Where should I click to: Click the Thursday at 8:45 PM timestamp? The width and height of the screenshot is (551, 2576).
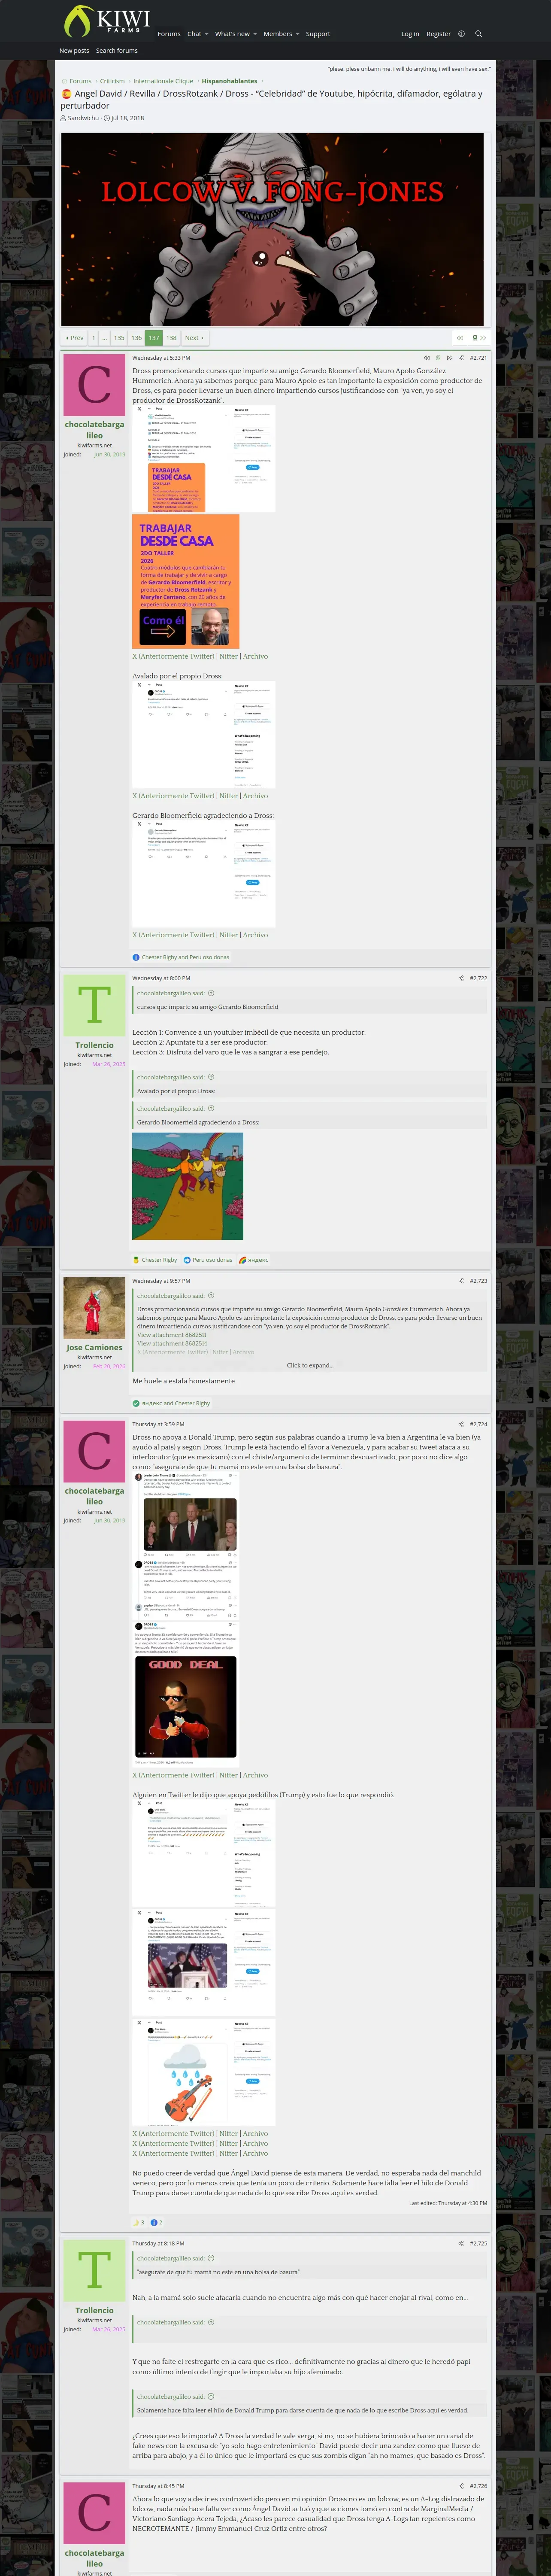coord(158,2486)
